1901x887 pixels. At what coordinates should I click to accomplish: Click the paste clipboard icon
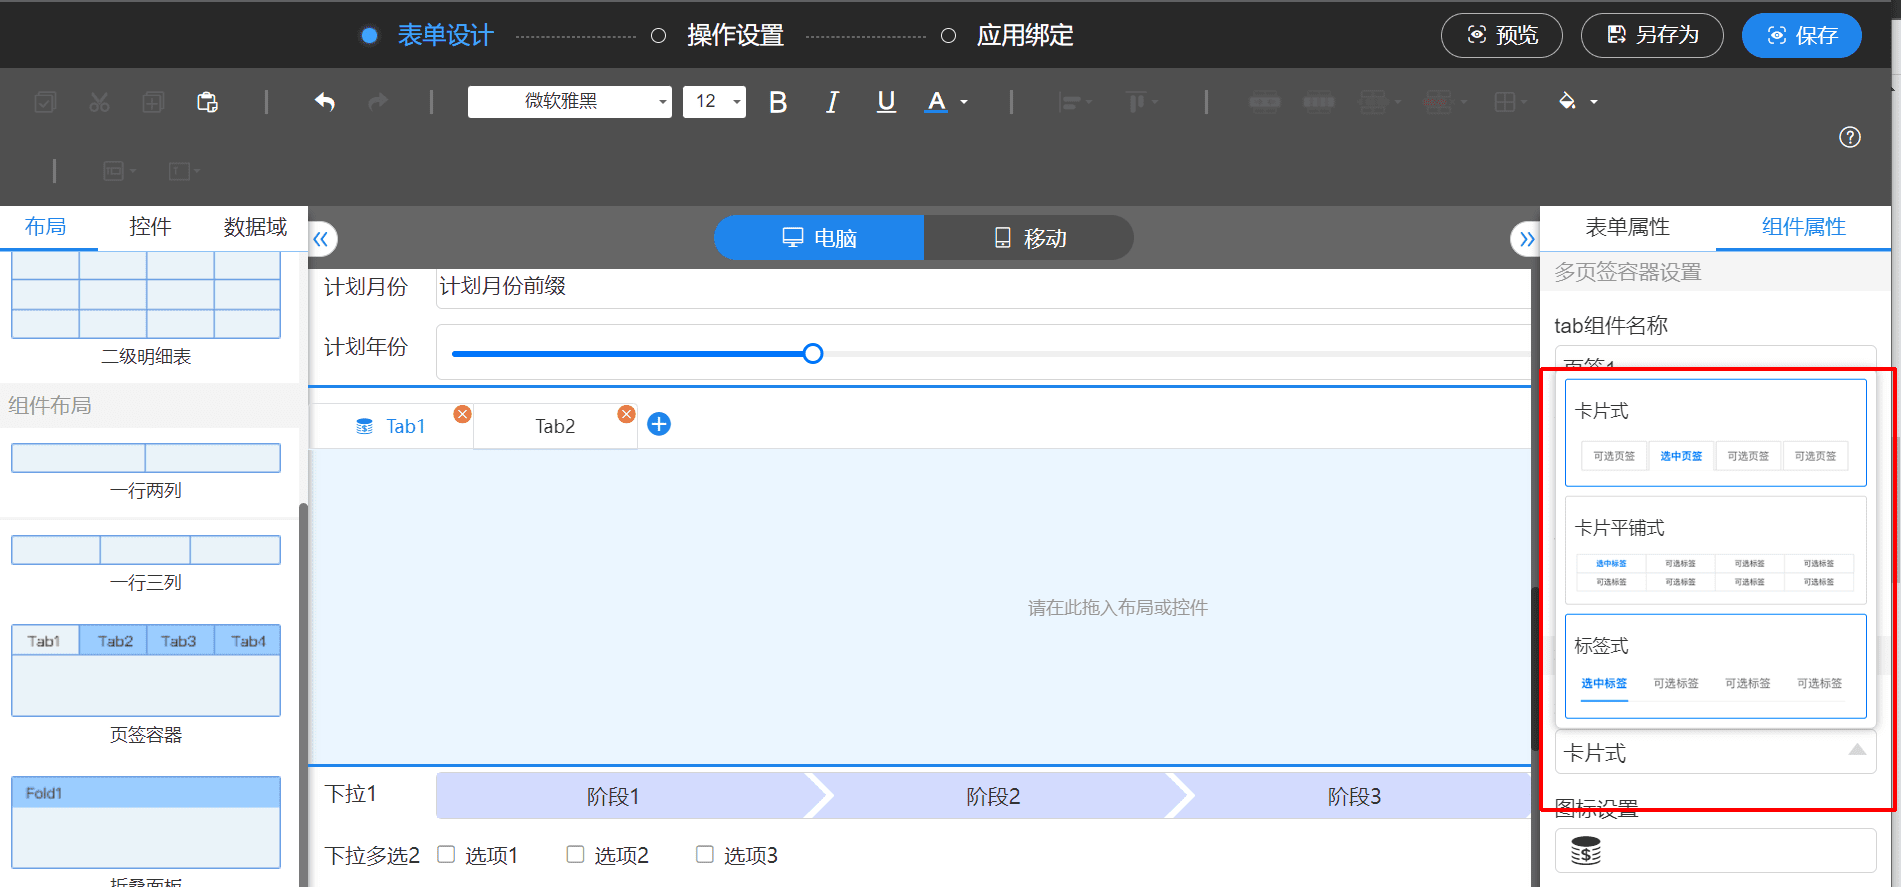(207, 102)
